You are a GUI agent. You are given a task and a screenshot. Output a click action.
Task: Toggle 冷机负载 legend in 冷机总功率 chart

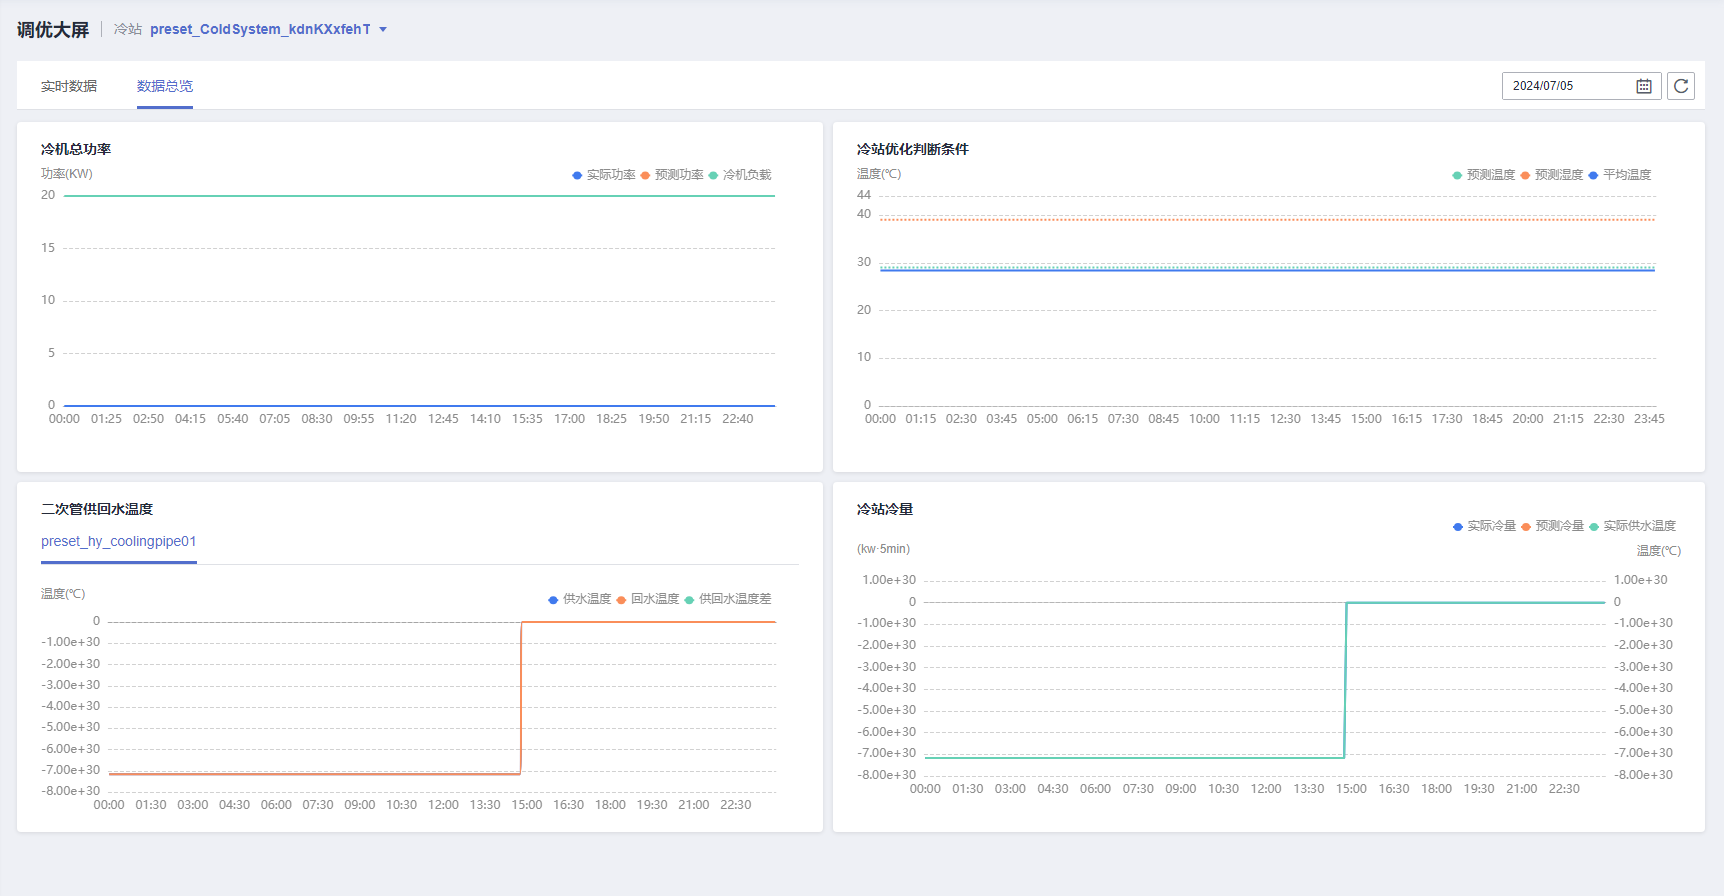[740, 175]
